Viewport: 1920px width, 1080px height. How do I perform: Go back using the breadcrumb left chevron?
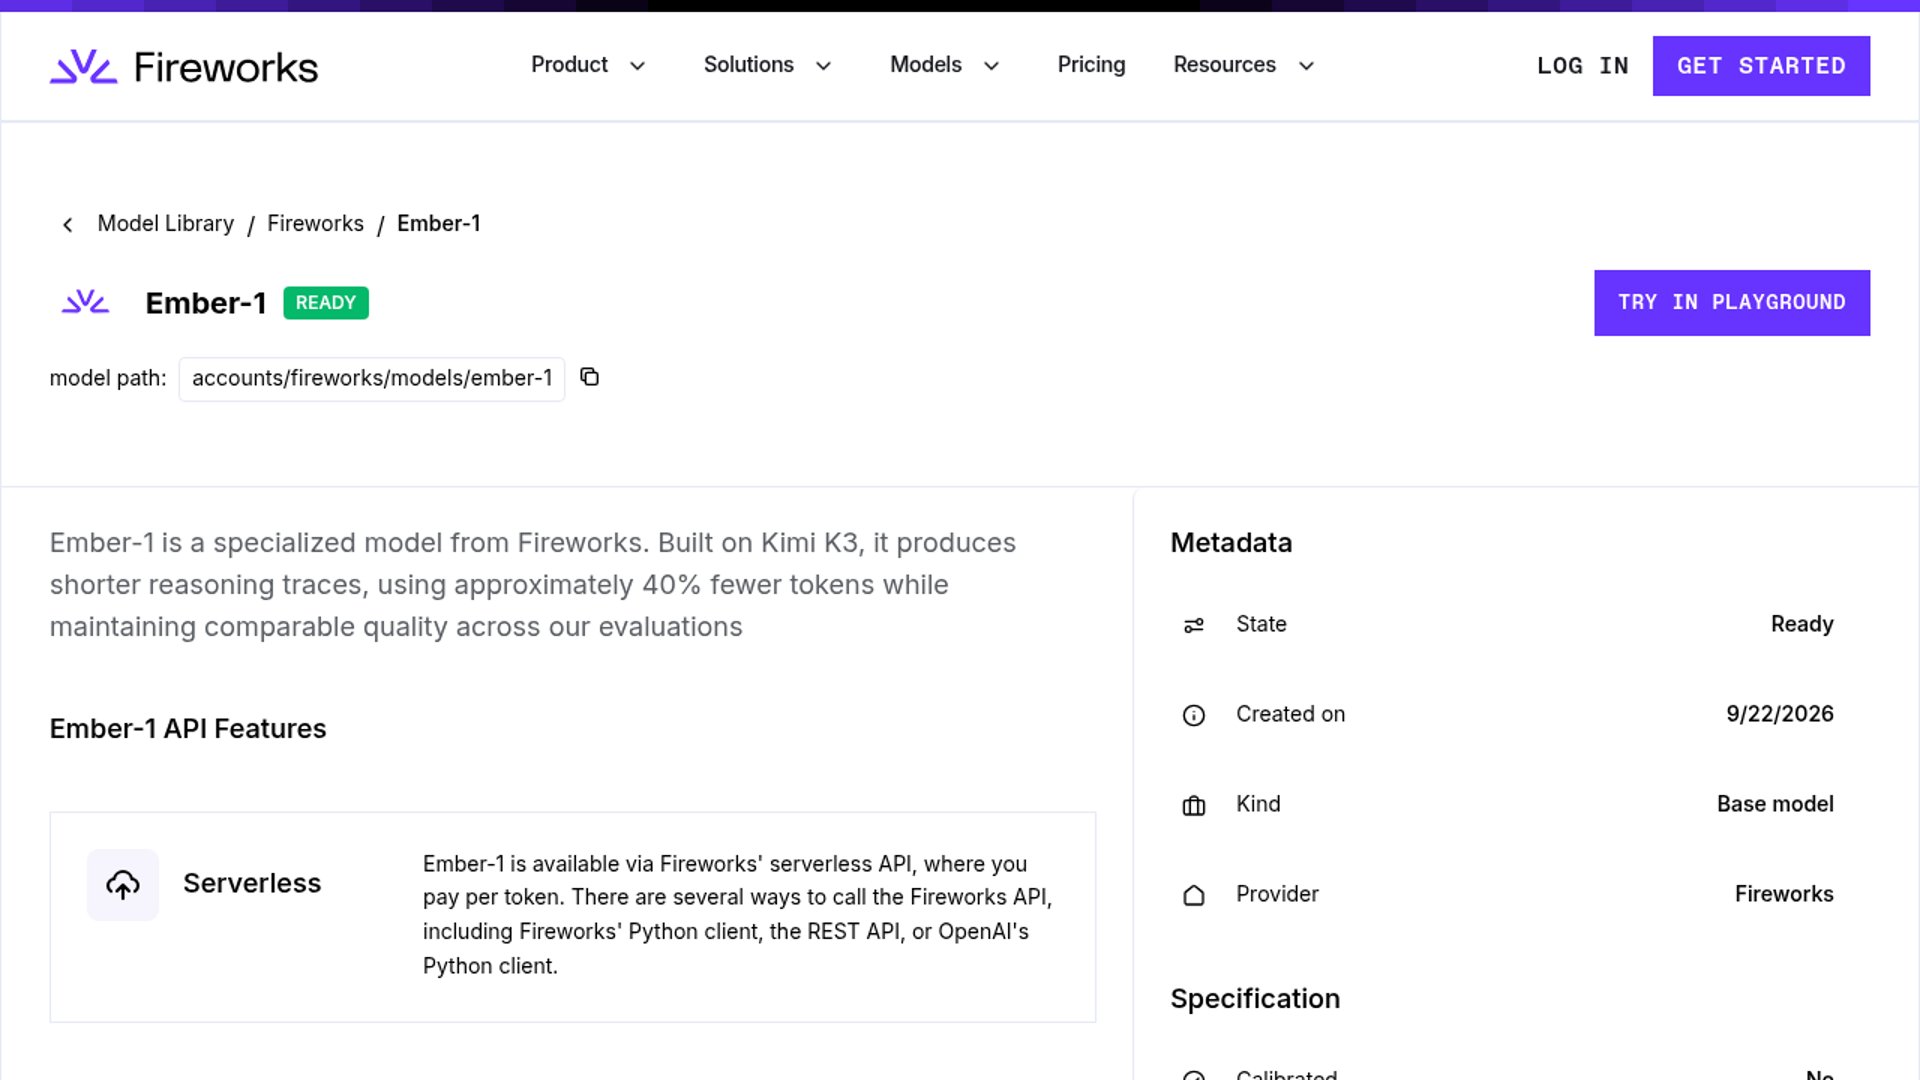(68, 224)
